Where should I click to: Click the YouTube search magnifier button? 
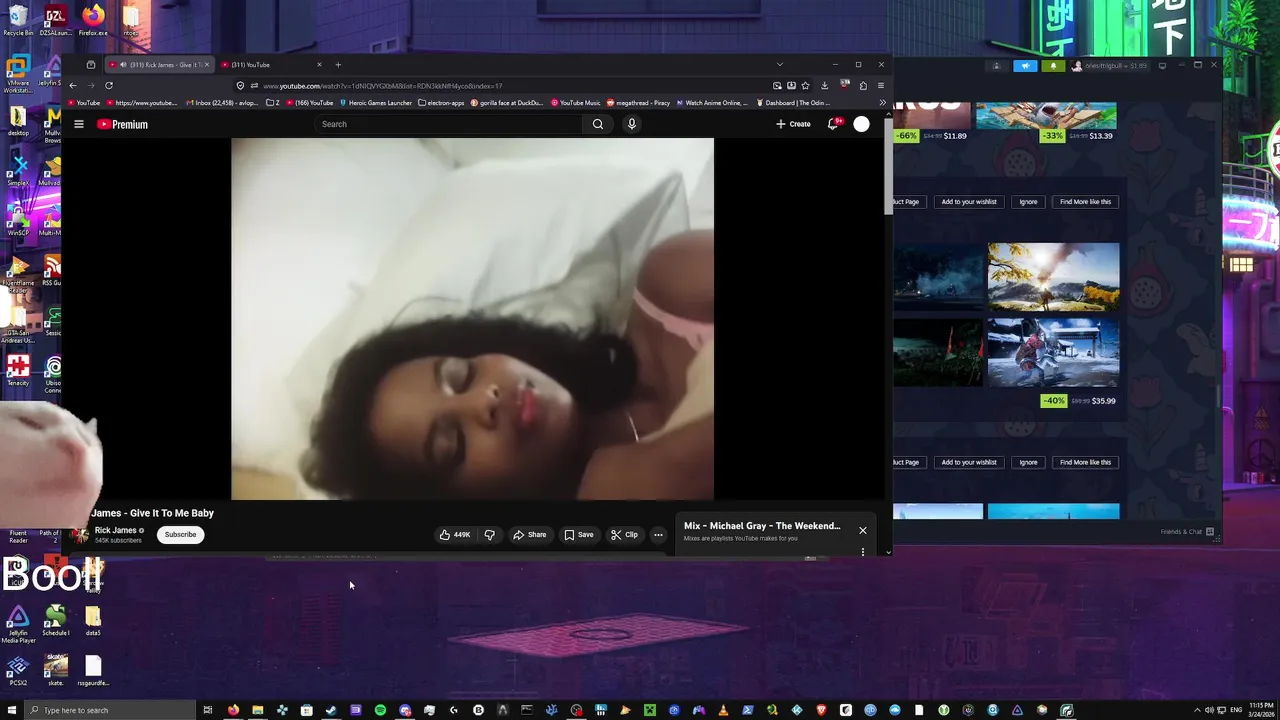coord(598,124)
